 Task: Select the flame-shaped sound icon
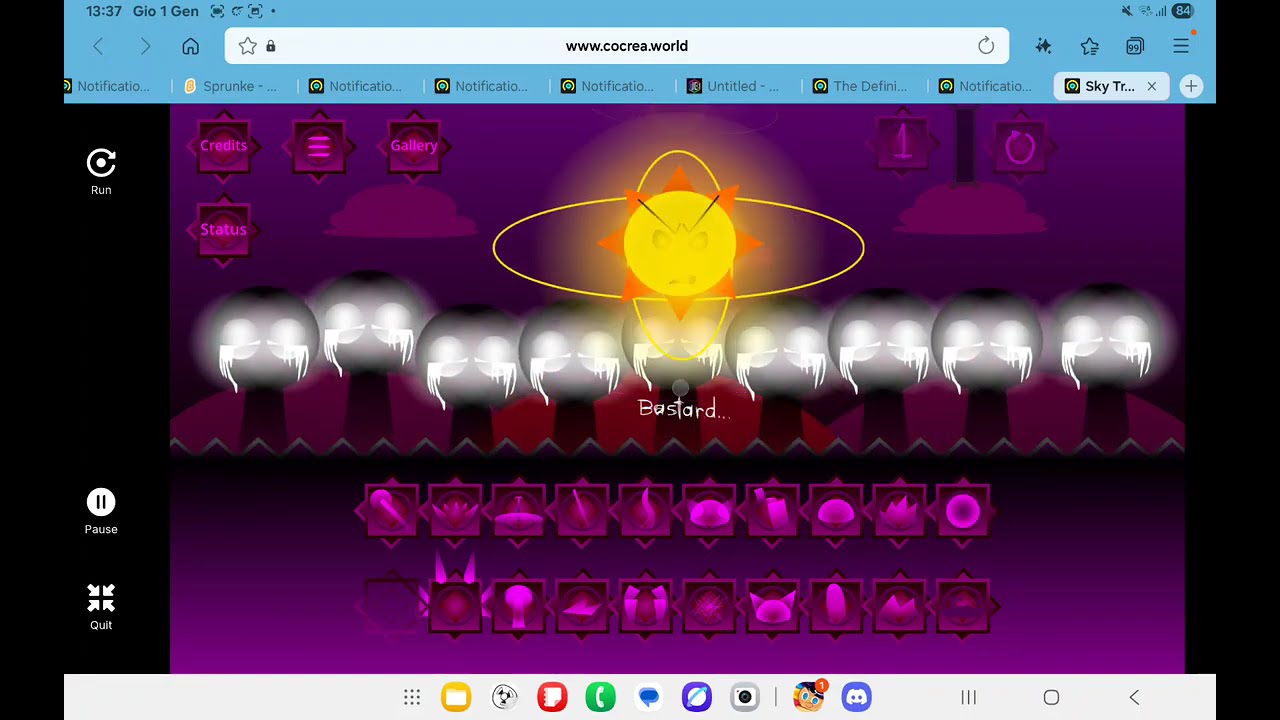pyautogui.click(x=646, y=512)
